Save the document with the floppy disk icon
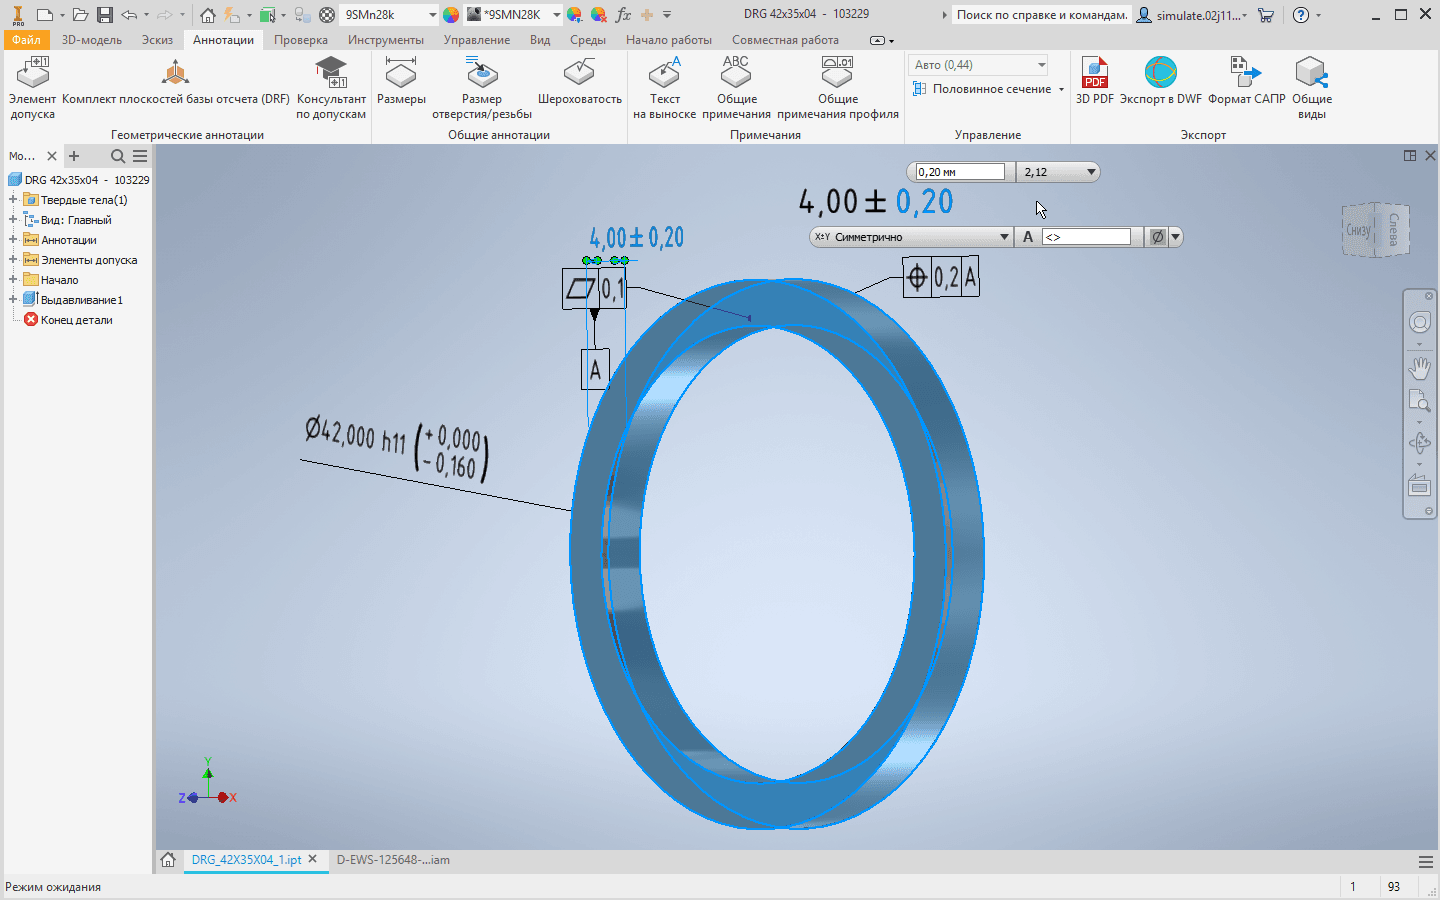The width and height of the screenshot is (1440, 900). pos(105,15)
